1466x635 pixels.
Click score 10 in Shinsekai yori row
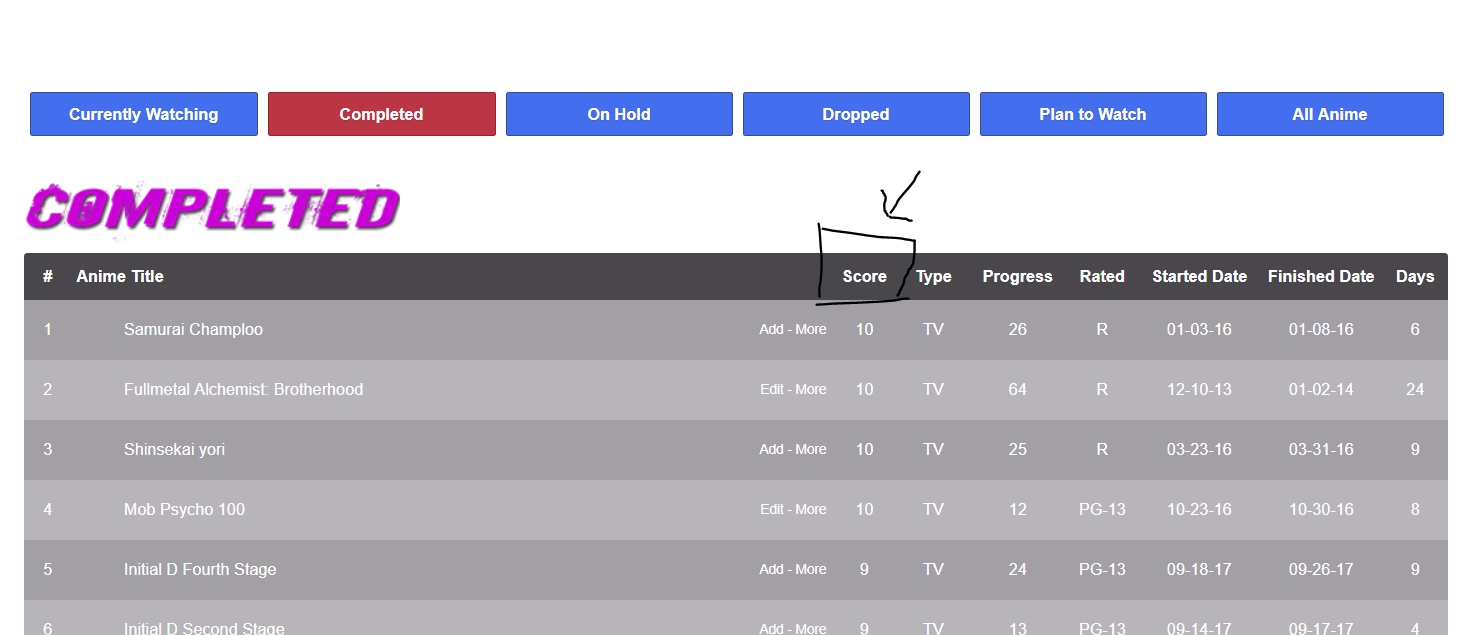pyautogui.click(x=864, y=449)
